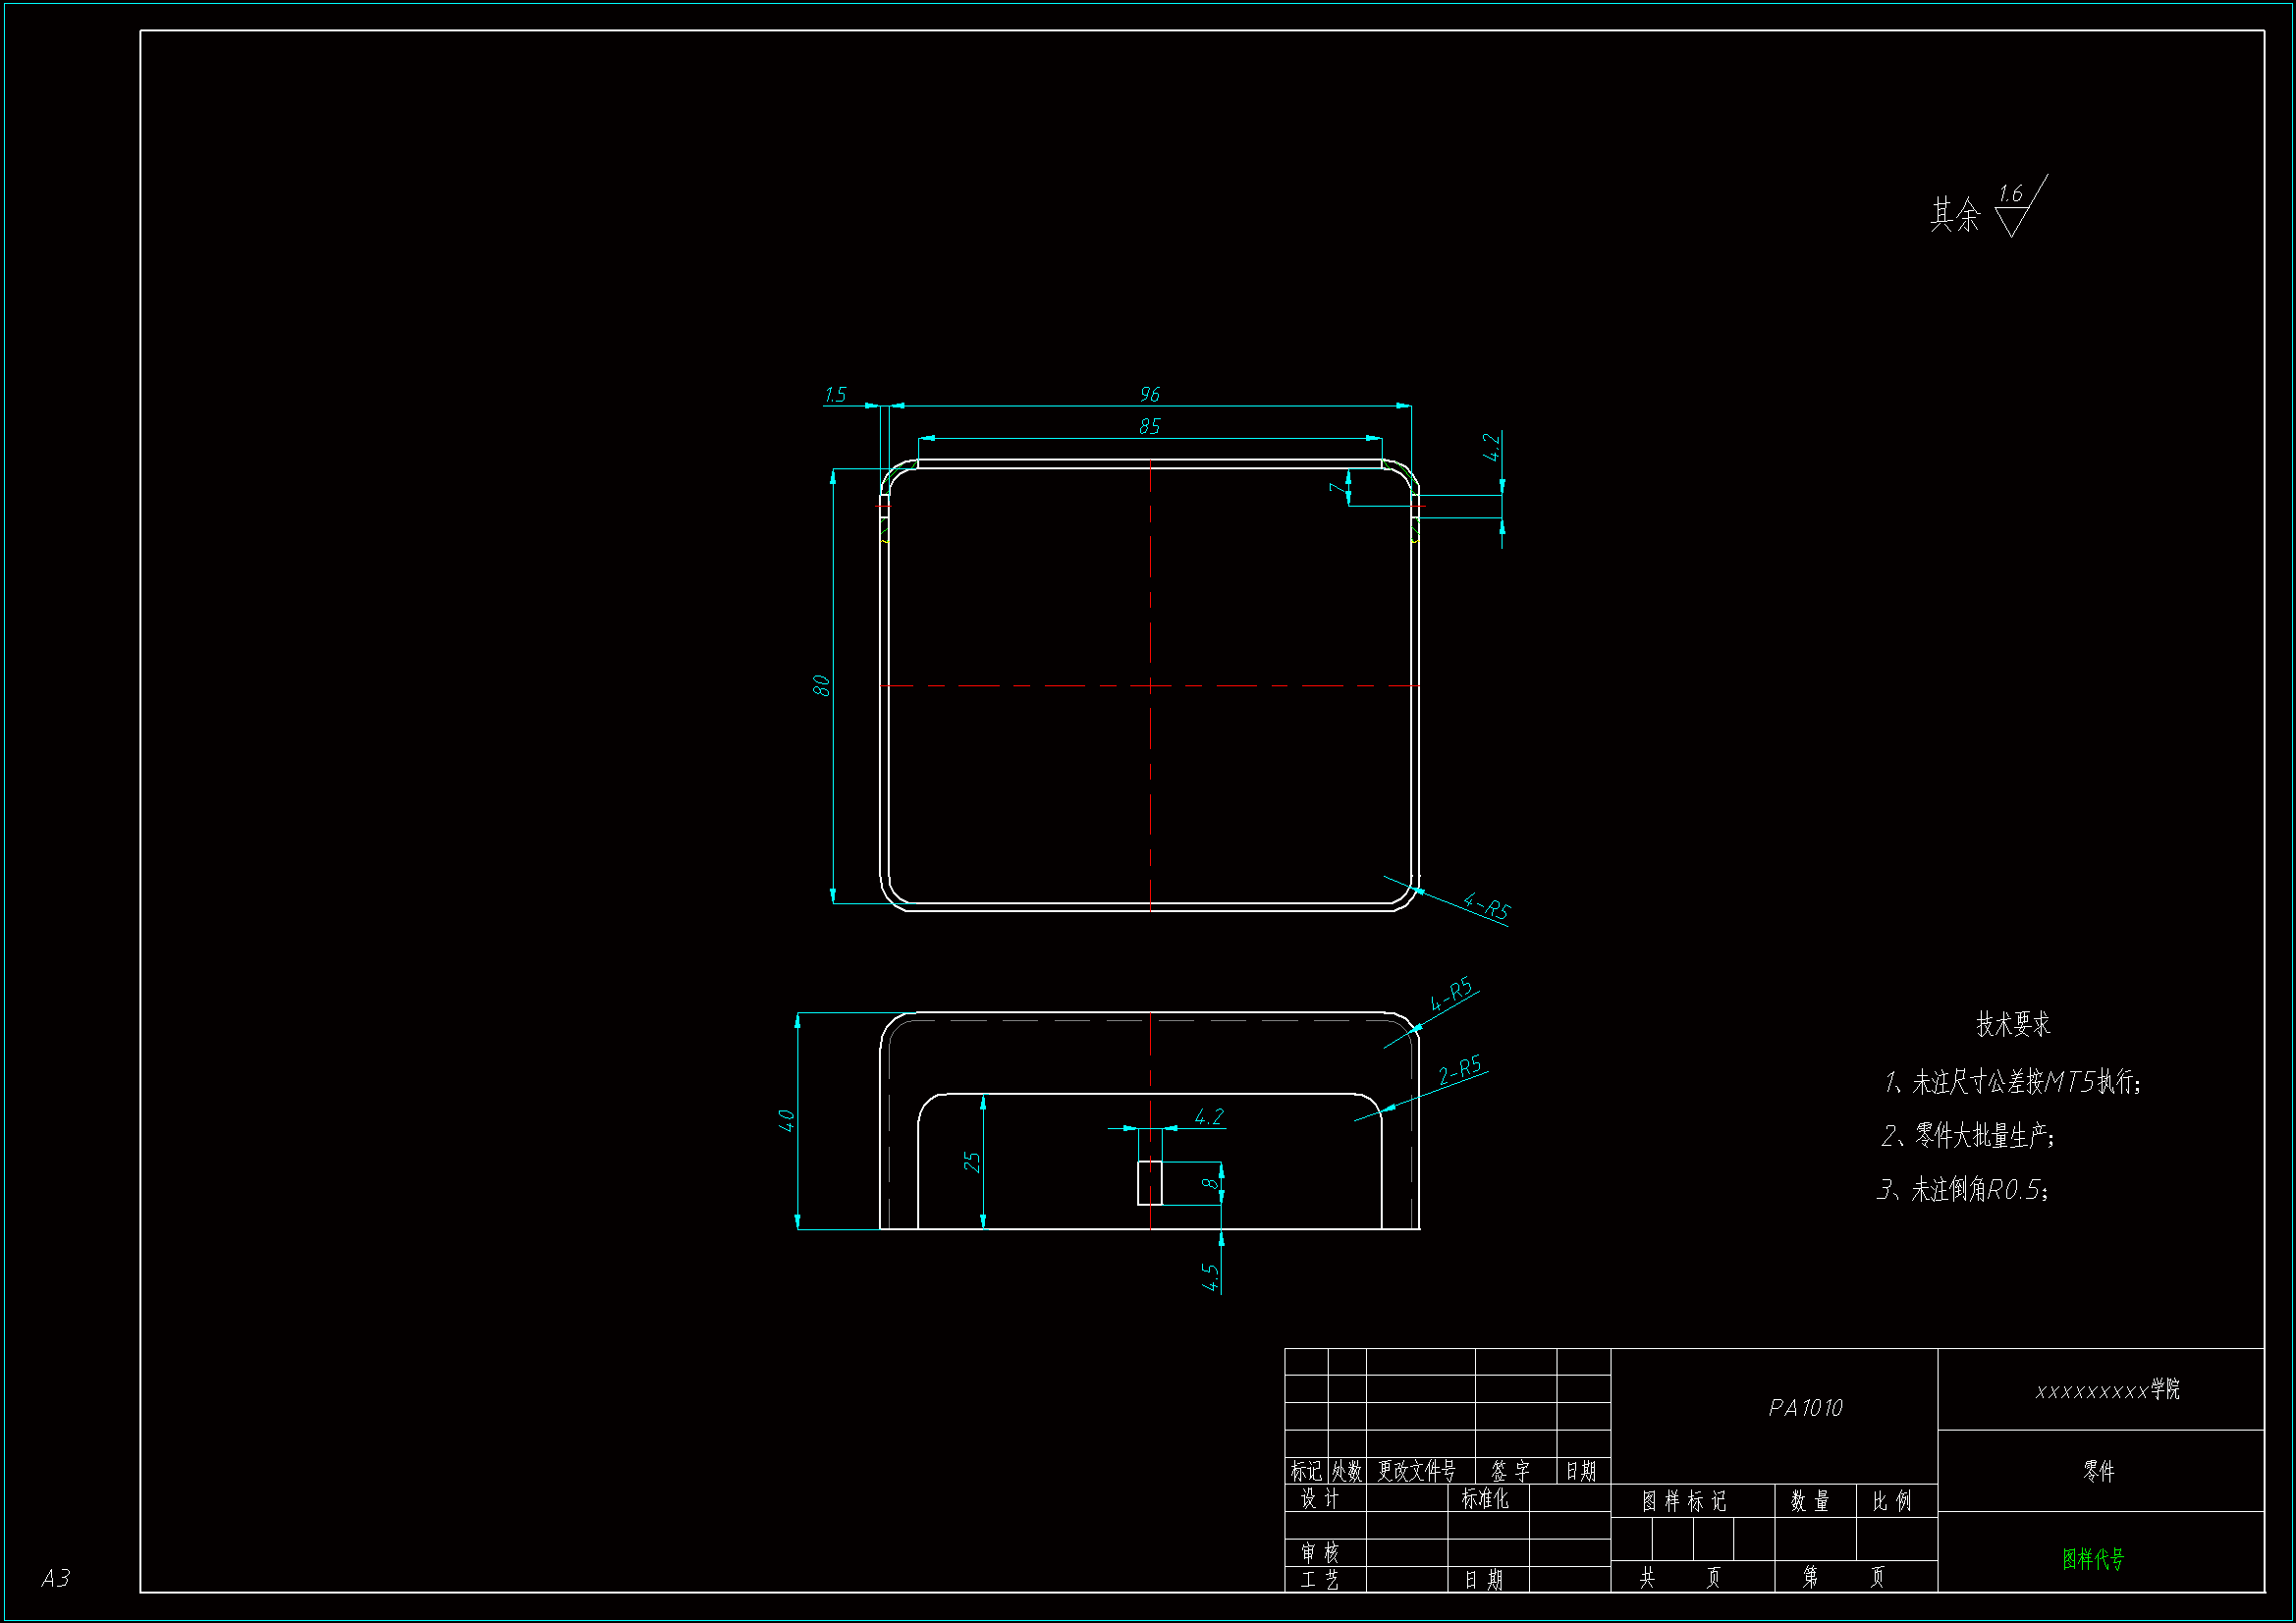This screenshot has width=2296, height=1623.
Task: Click the 2-R5 radius label
Action: click(1460, 1070)
